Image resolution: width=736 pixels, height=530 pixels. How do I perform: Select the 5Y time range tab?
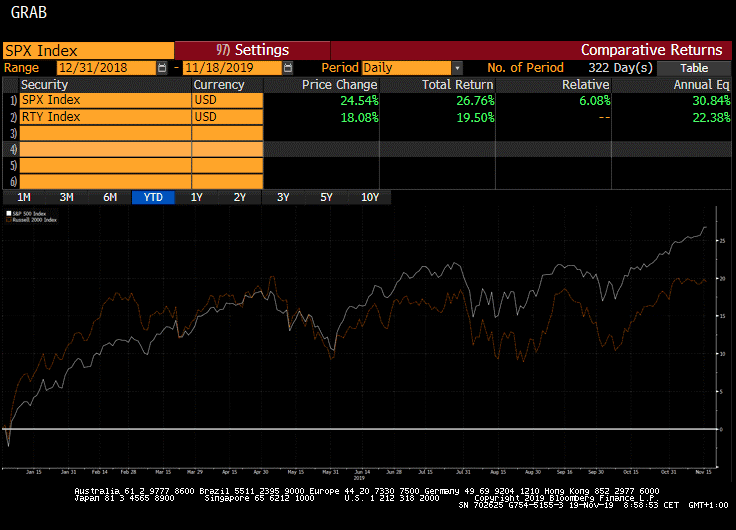(326, 197)
